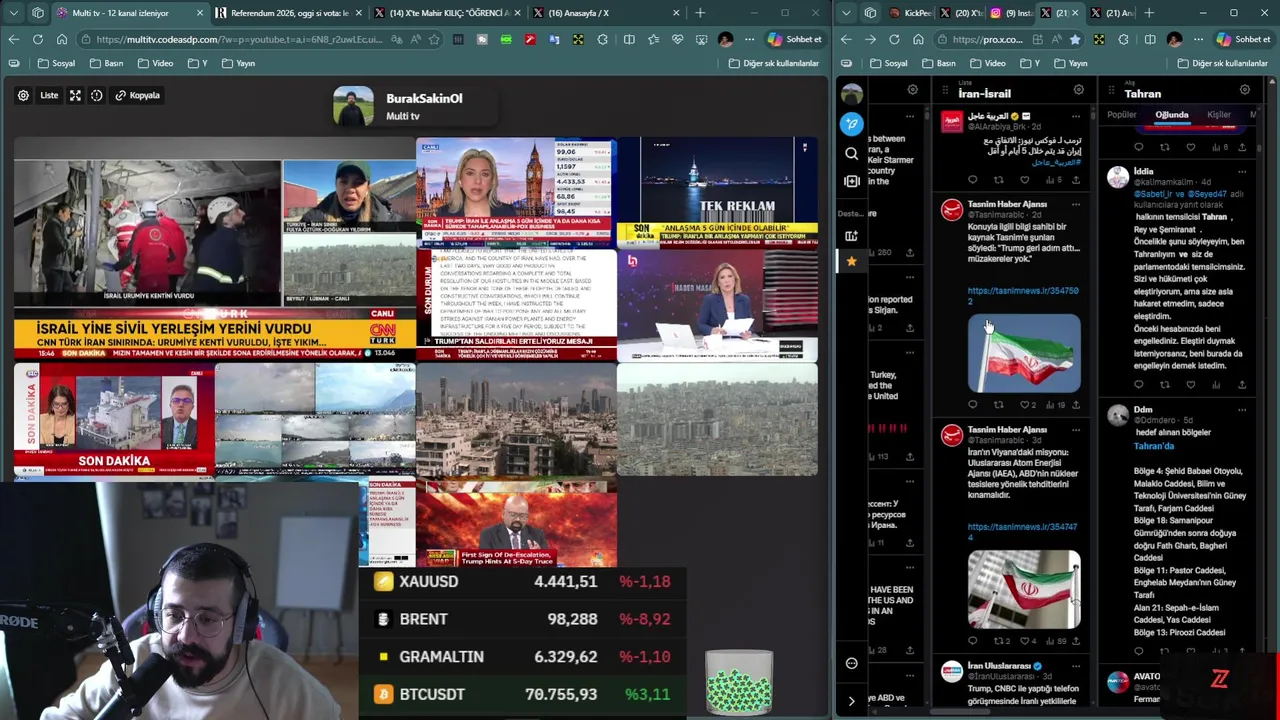Open X Pro search magnifier
The width and height of the screenshot is (1280, 720).
(852, 153)
